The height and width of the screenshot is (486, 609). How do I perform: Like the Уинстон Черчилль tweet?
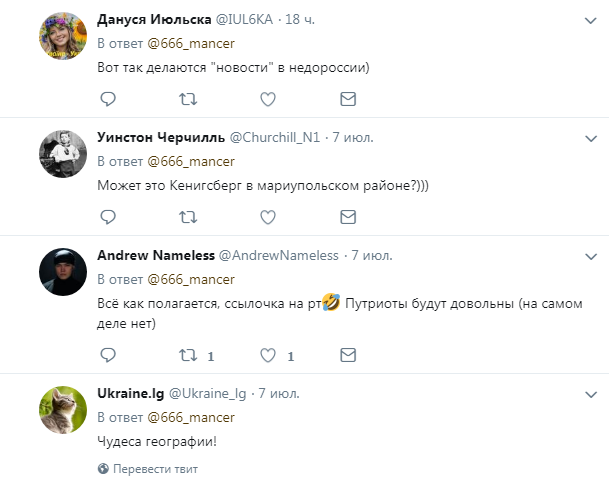pyautogui.click(x=267, y=217)
